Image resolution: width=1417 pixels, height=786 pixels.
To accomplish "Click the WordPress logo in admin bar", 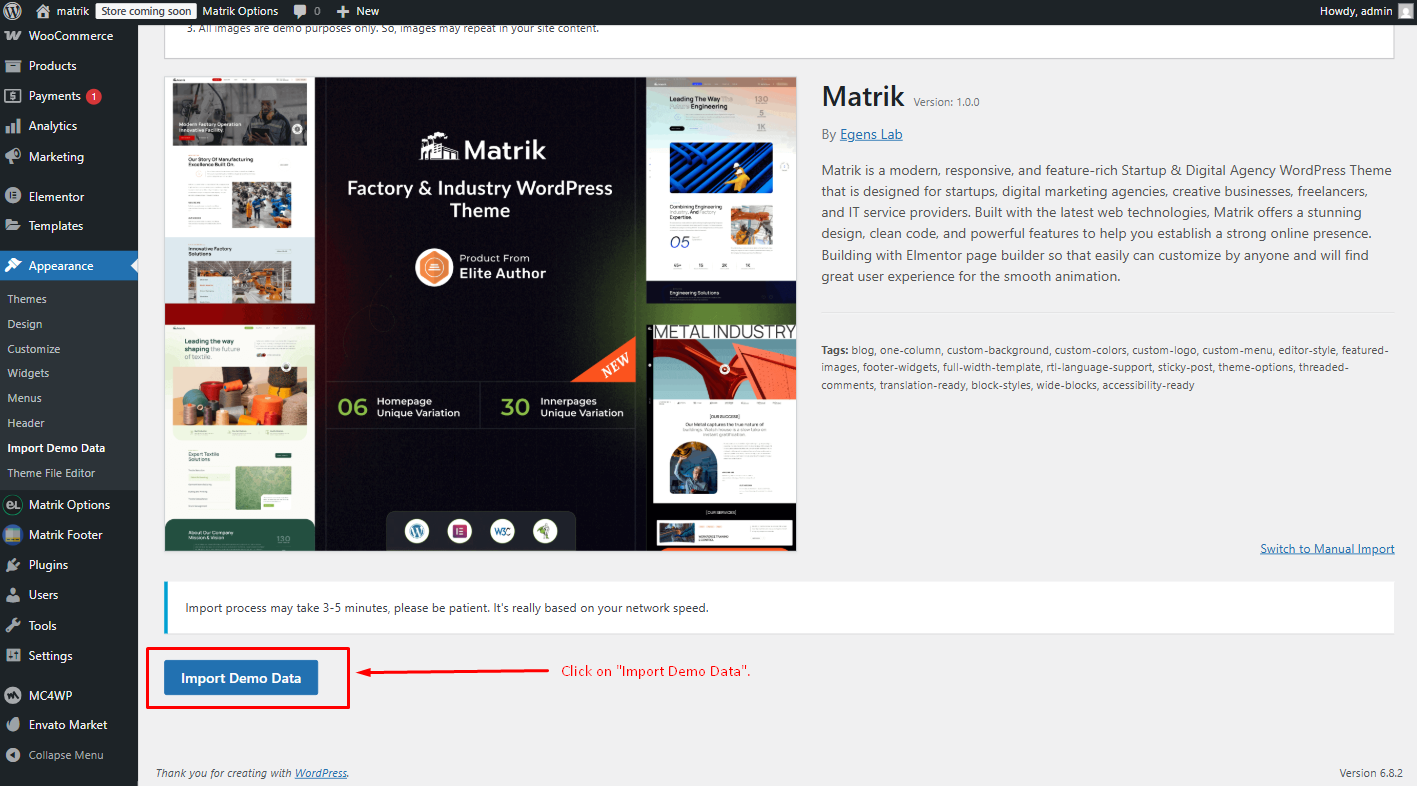I will coord(13,11).
